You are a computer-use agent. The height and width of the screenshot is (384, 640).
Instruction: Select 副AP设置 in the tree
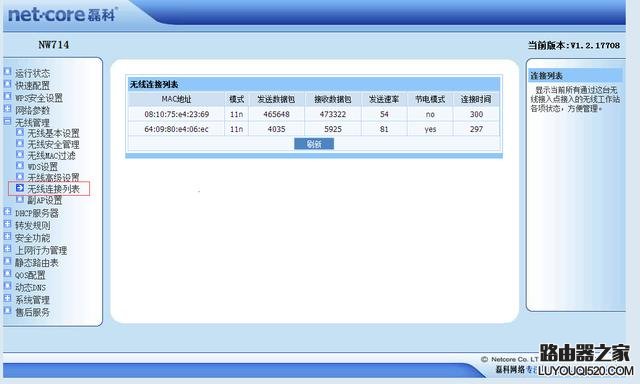[x=44, y=200]
